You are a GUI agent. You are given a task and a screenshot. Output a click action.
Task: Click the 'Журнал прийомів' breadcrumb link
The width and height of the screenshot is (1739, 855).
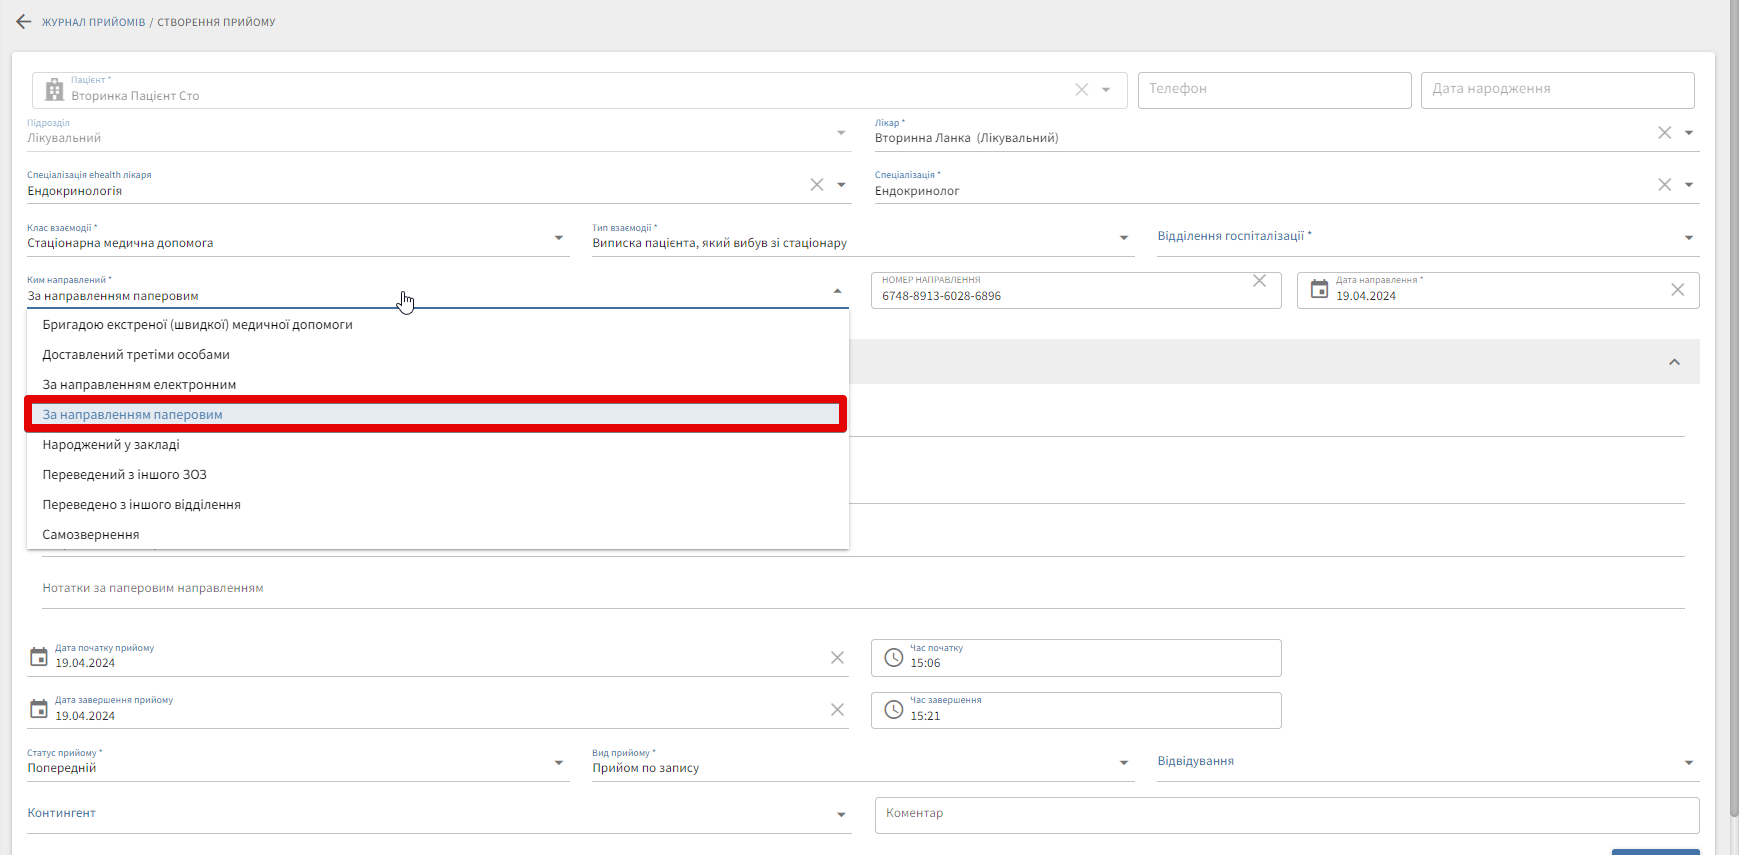click(93, 22)
